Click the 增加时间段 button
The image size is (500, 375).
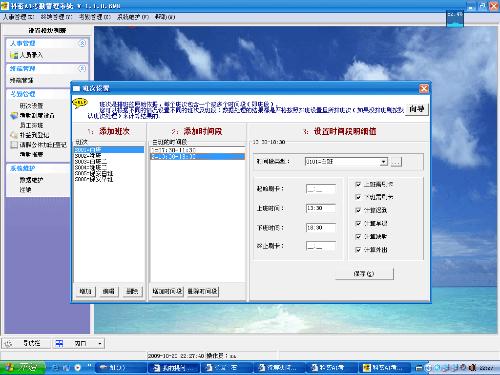pyautogui.click(x=167, y=291)
